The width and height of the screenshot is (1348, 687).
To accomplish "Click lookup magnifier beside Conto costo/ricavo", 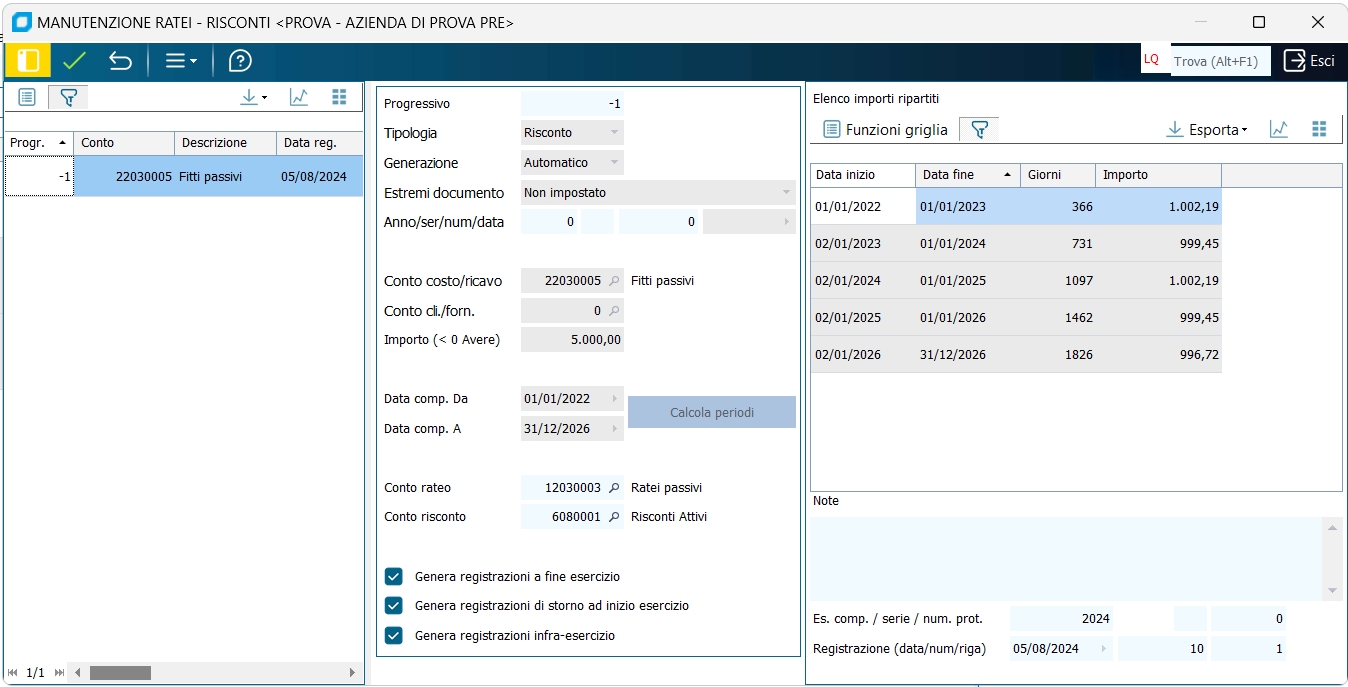I will [x=614, y=282].
